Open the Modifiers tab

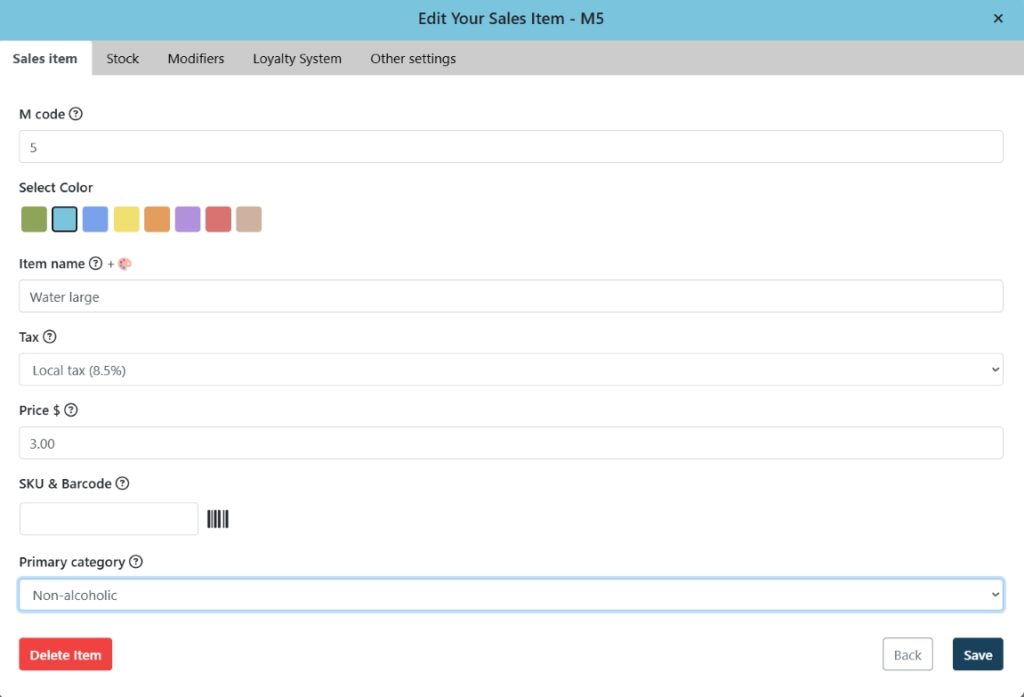(196, 59)
